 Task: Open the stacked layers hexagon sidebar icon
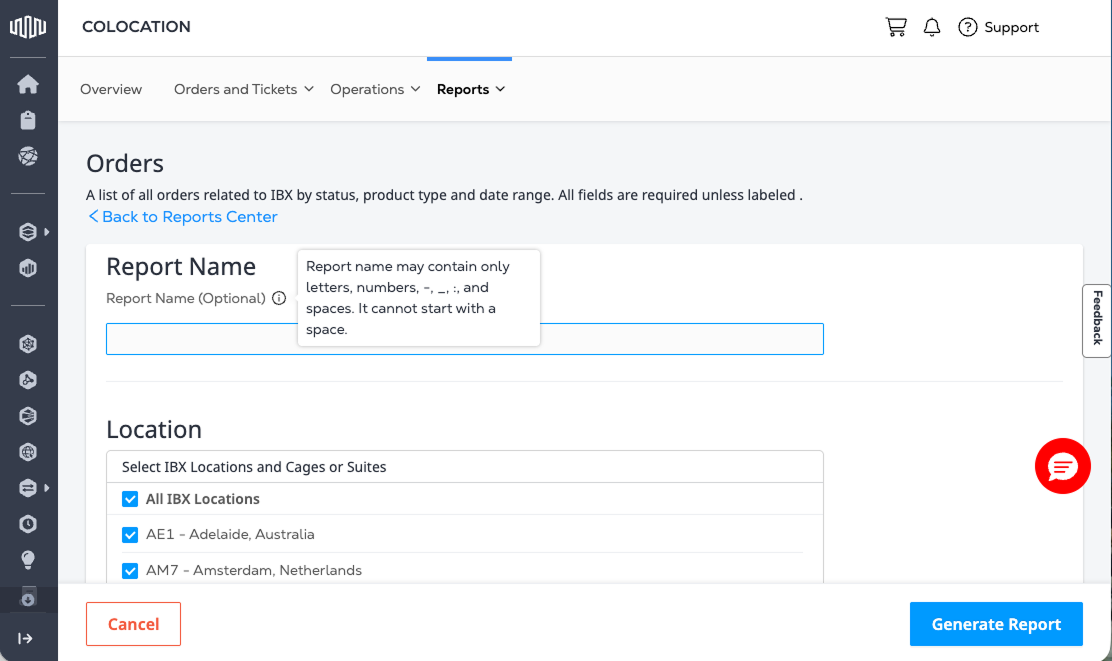point(28,232)
